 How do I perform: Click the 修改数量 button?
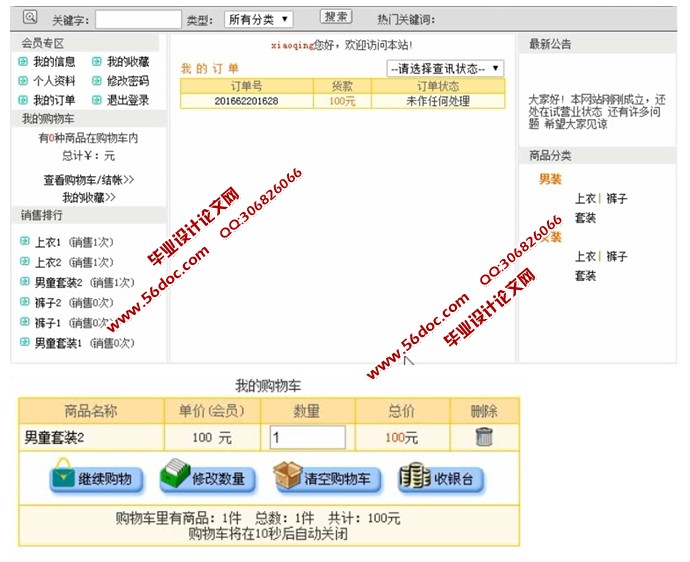[207, 479]
